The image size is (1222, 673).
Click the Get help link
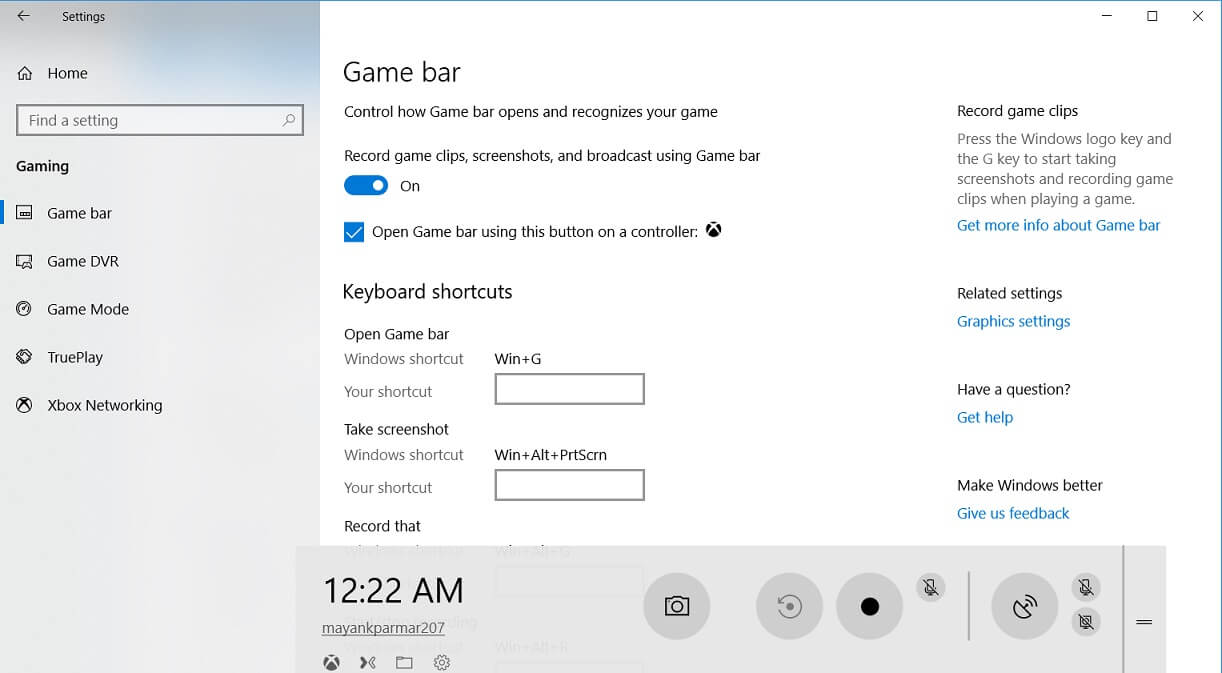(x=985, y=417)
